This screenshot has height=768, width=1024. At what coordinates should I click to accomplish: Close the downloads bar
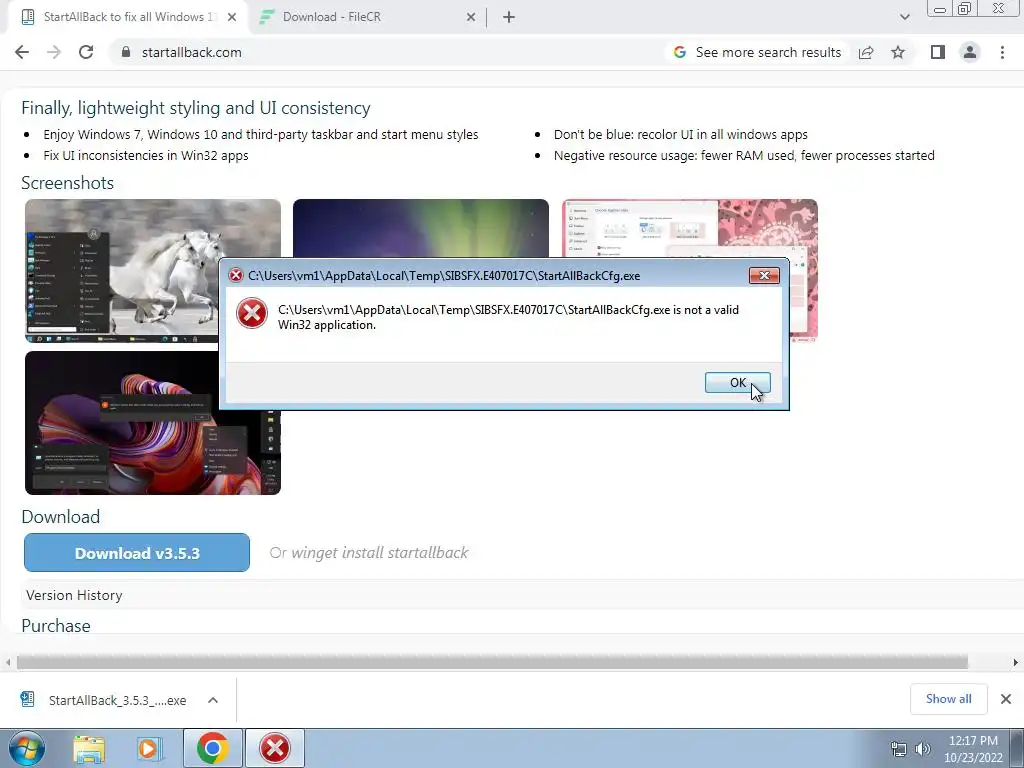point(1006,699)
